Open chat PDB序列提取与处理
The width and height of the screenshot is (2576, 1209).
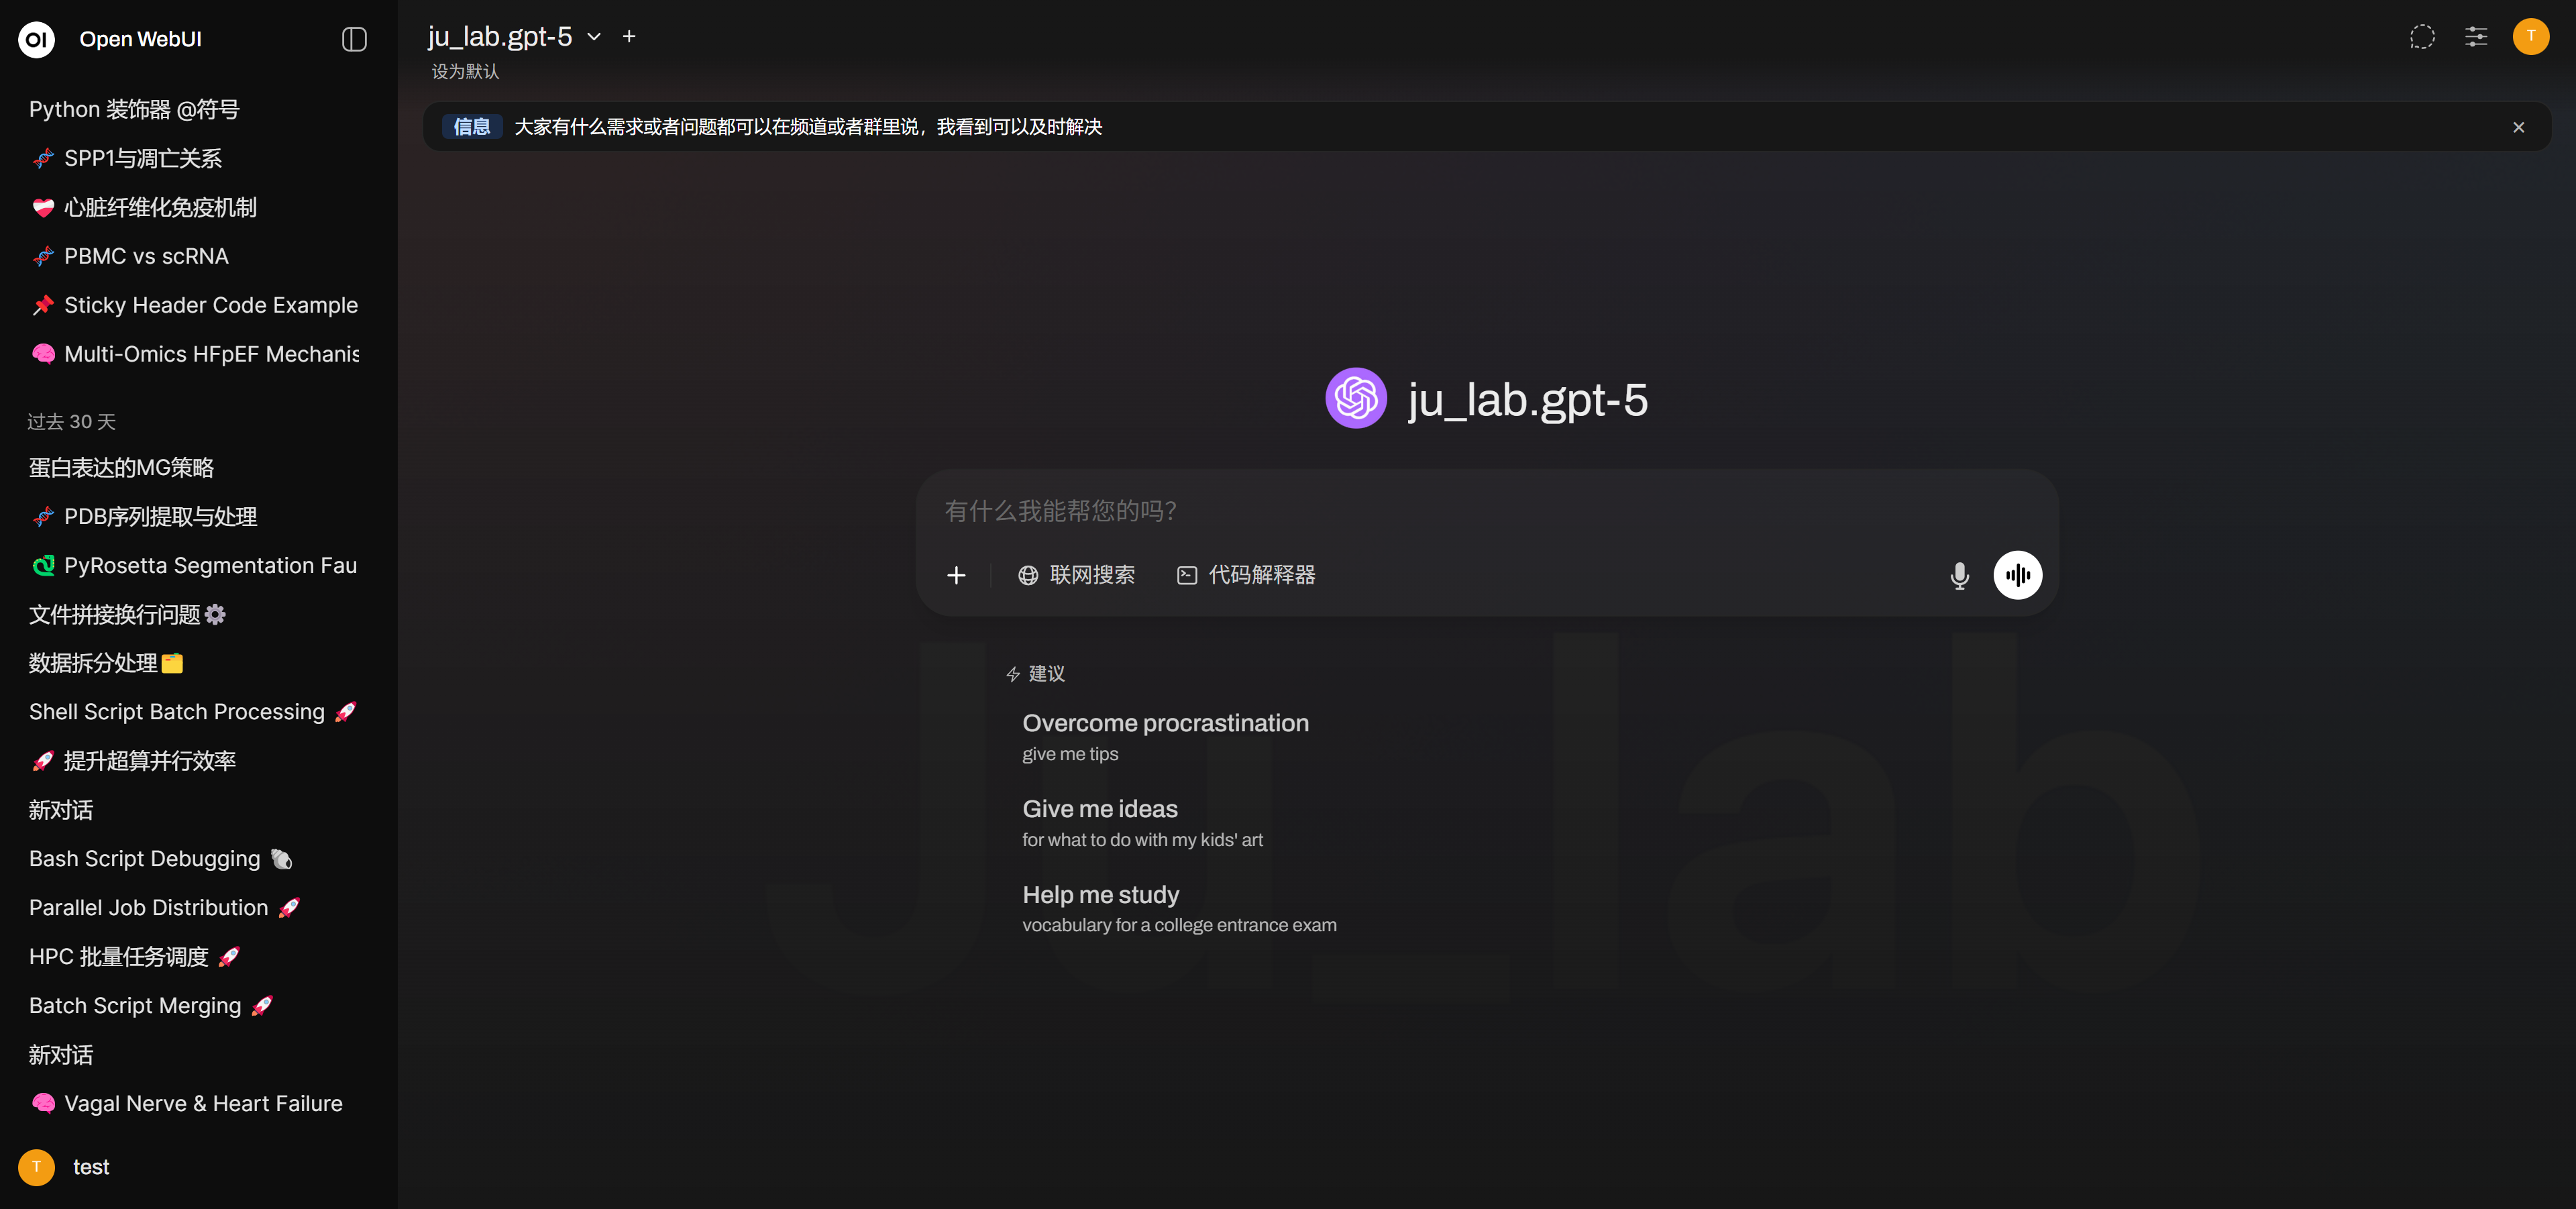(195, 516)
